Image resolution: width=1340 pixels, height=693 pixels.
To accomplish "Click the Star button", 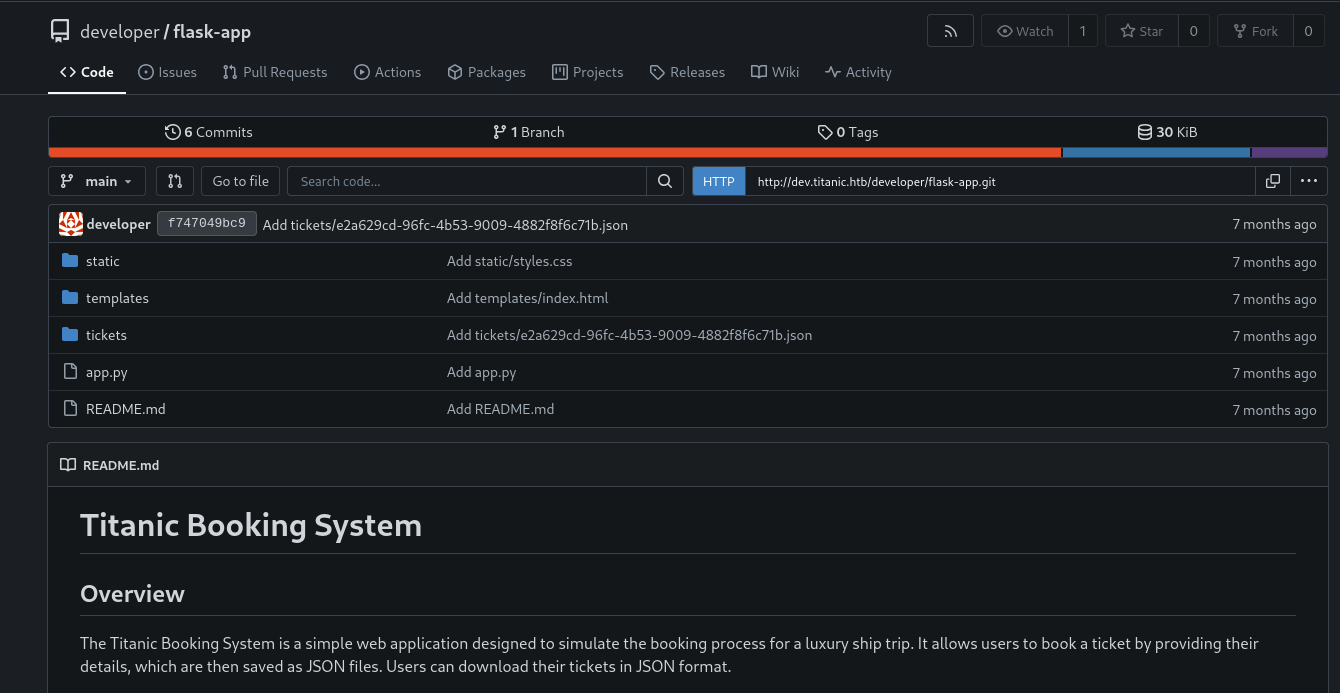I will (1142, 31).
